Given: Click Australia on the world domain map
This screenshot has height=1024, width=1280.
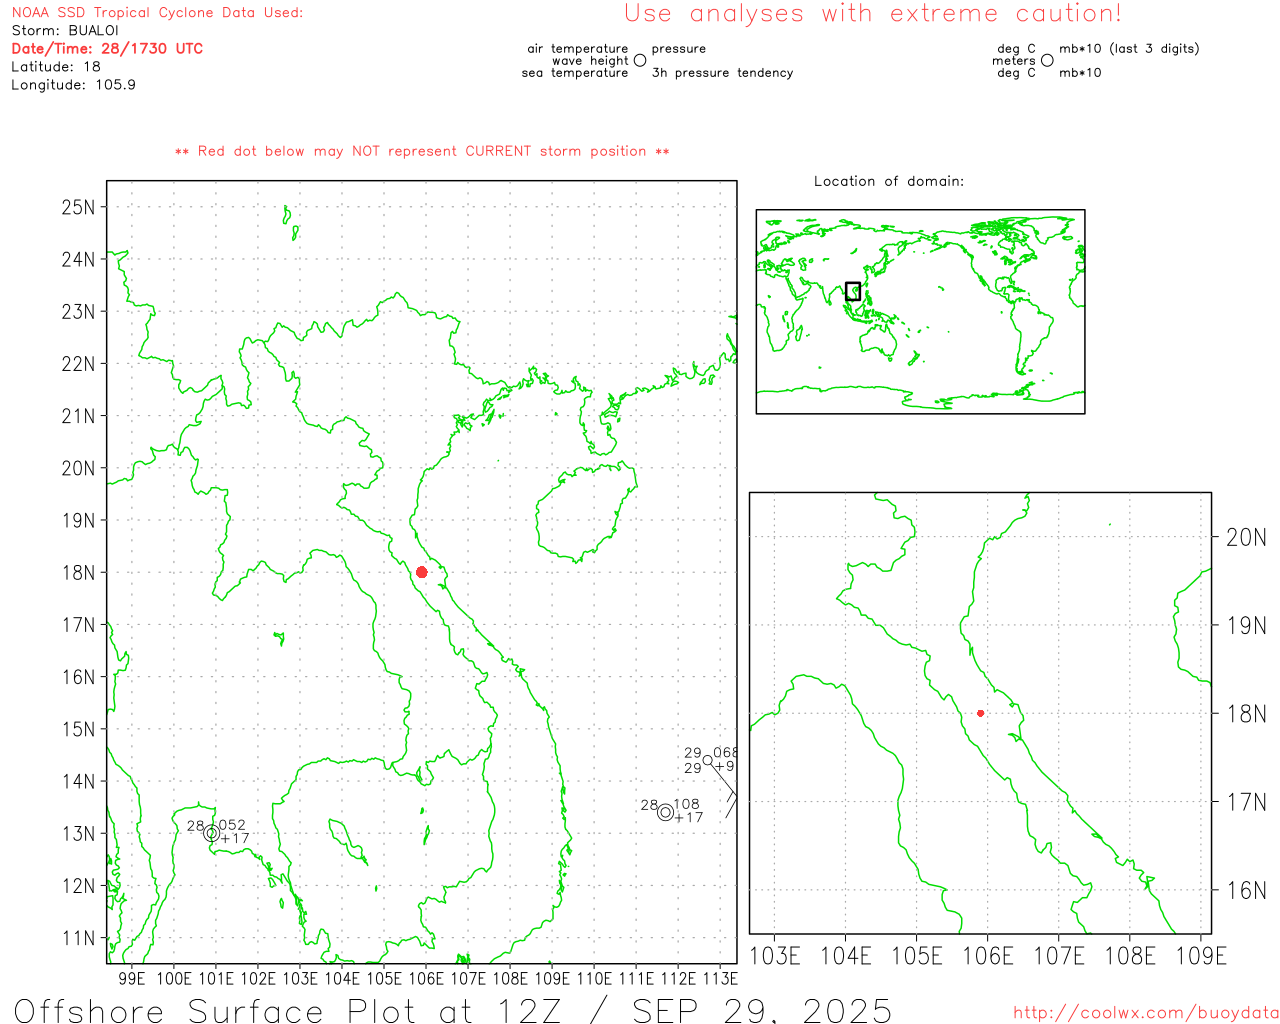Looking at the screenshot, I should coord(878,341).
